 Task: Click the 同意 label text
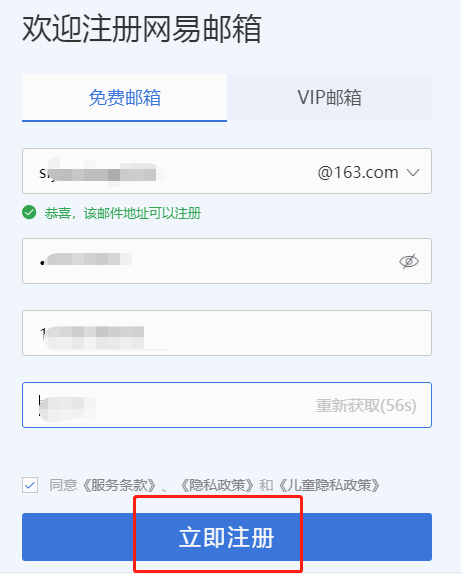point(63,485)
